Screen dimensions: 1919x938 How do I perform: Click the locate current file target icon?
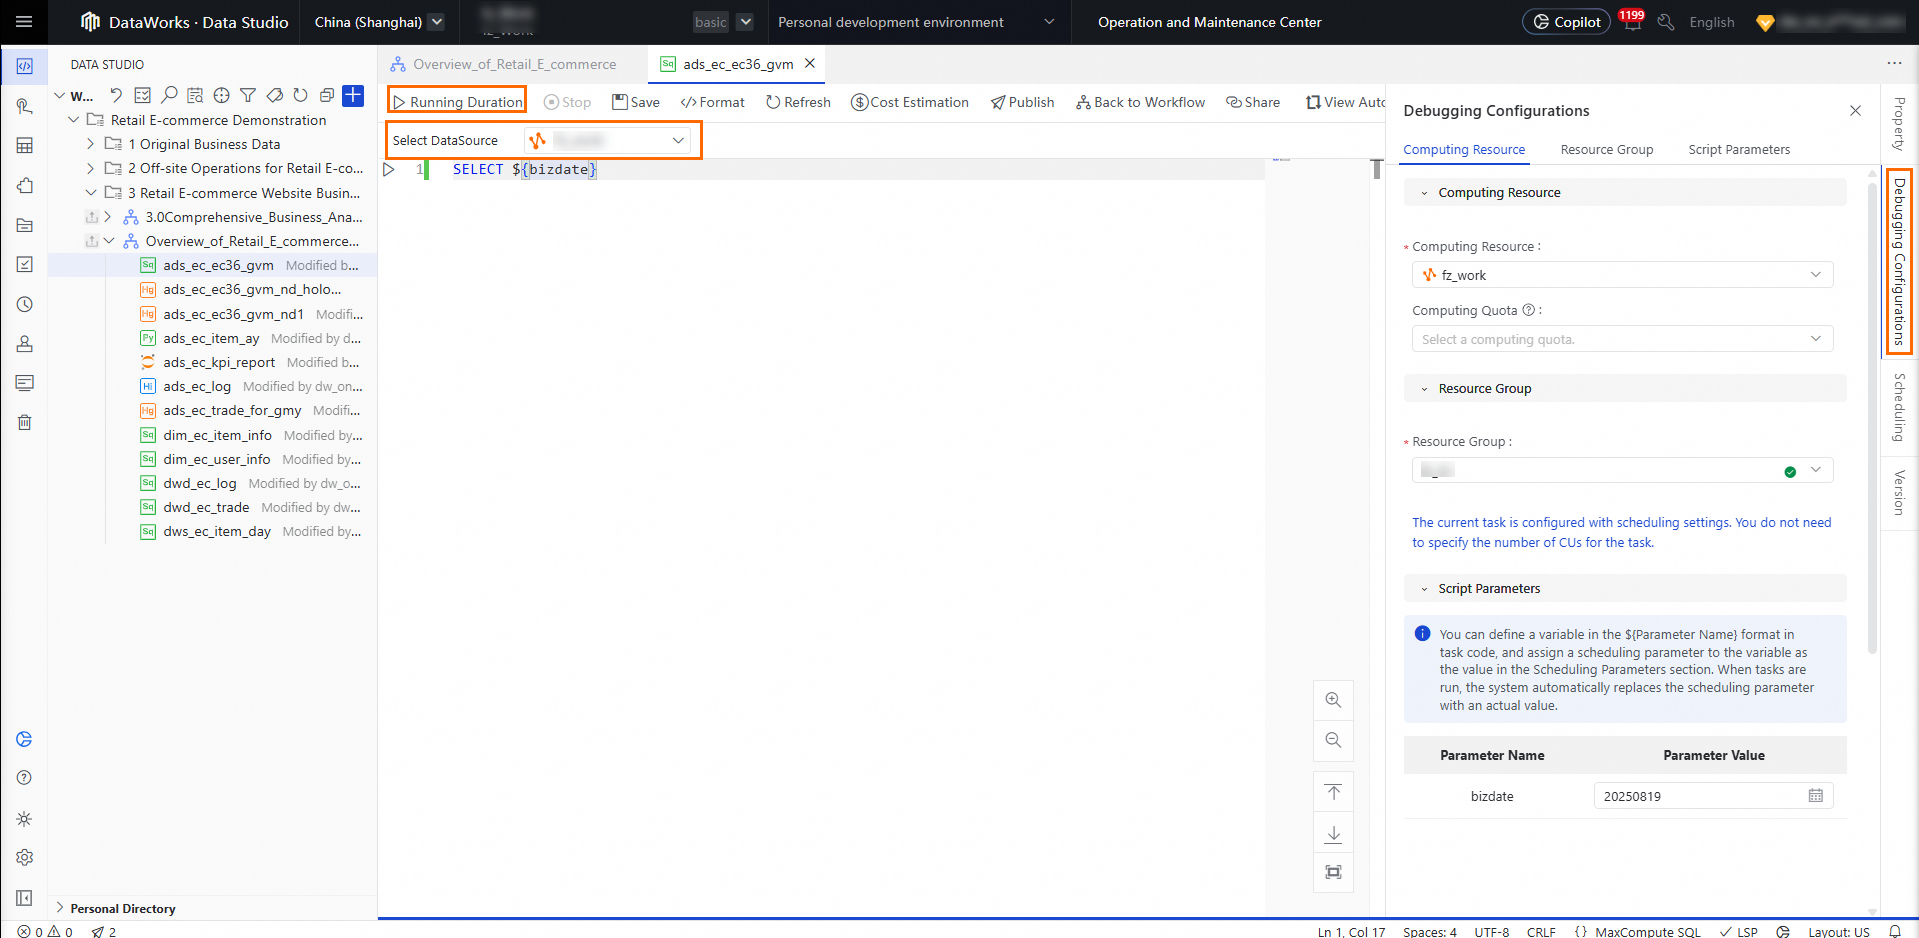(221, 95)
